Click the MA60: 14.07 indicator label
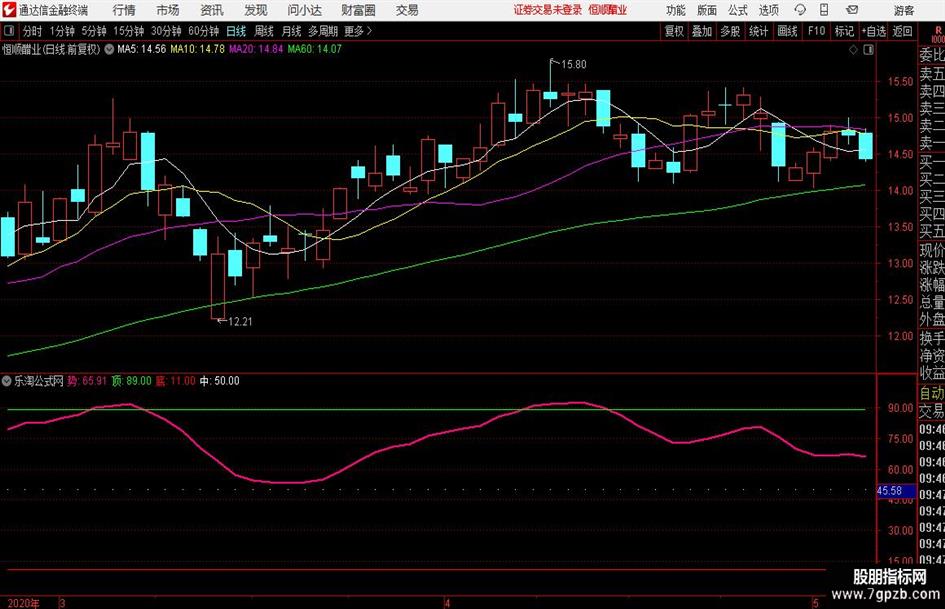The width and height of the screenshot is (945, 609). 314,49
